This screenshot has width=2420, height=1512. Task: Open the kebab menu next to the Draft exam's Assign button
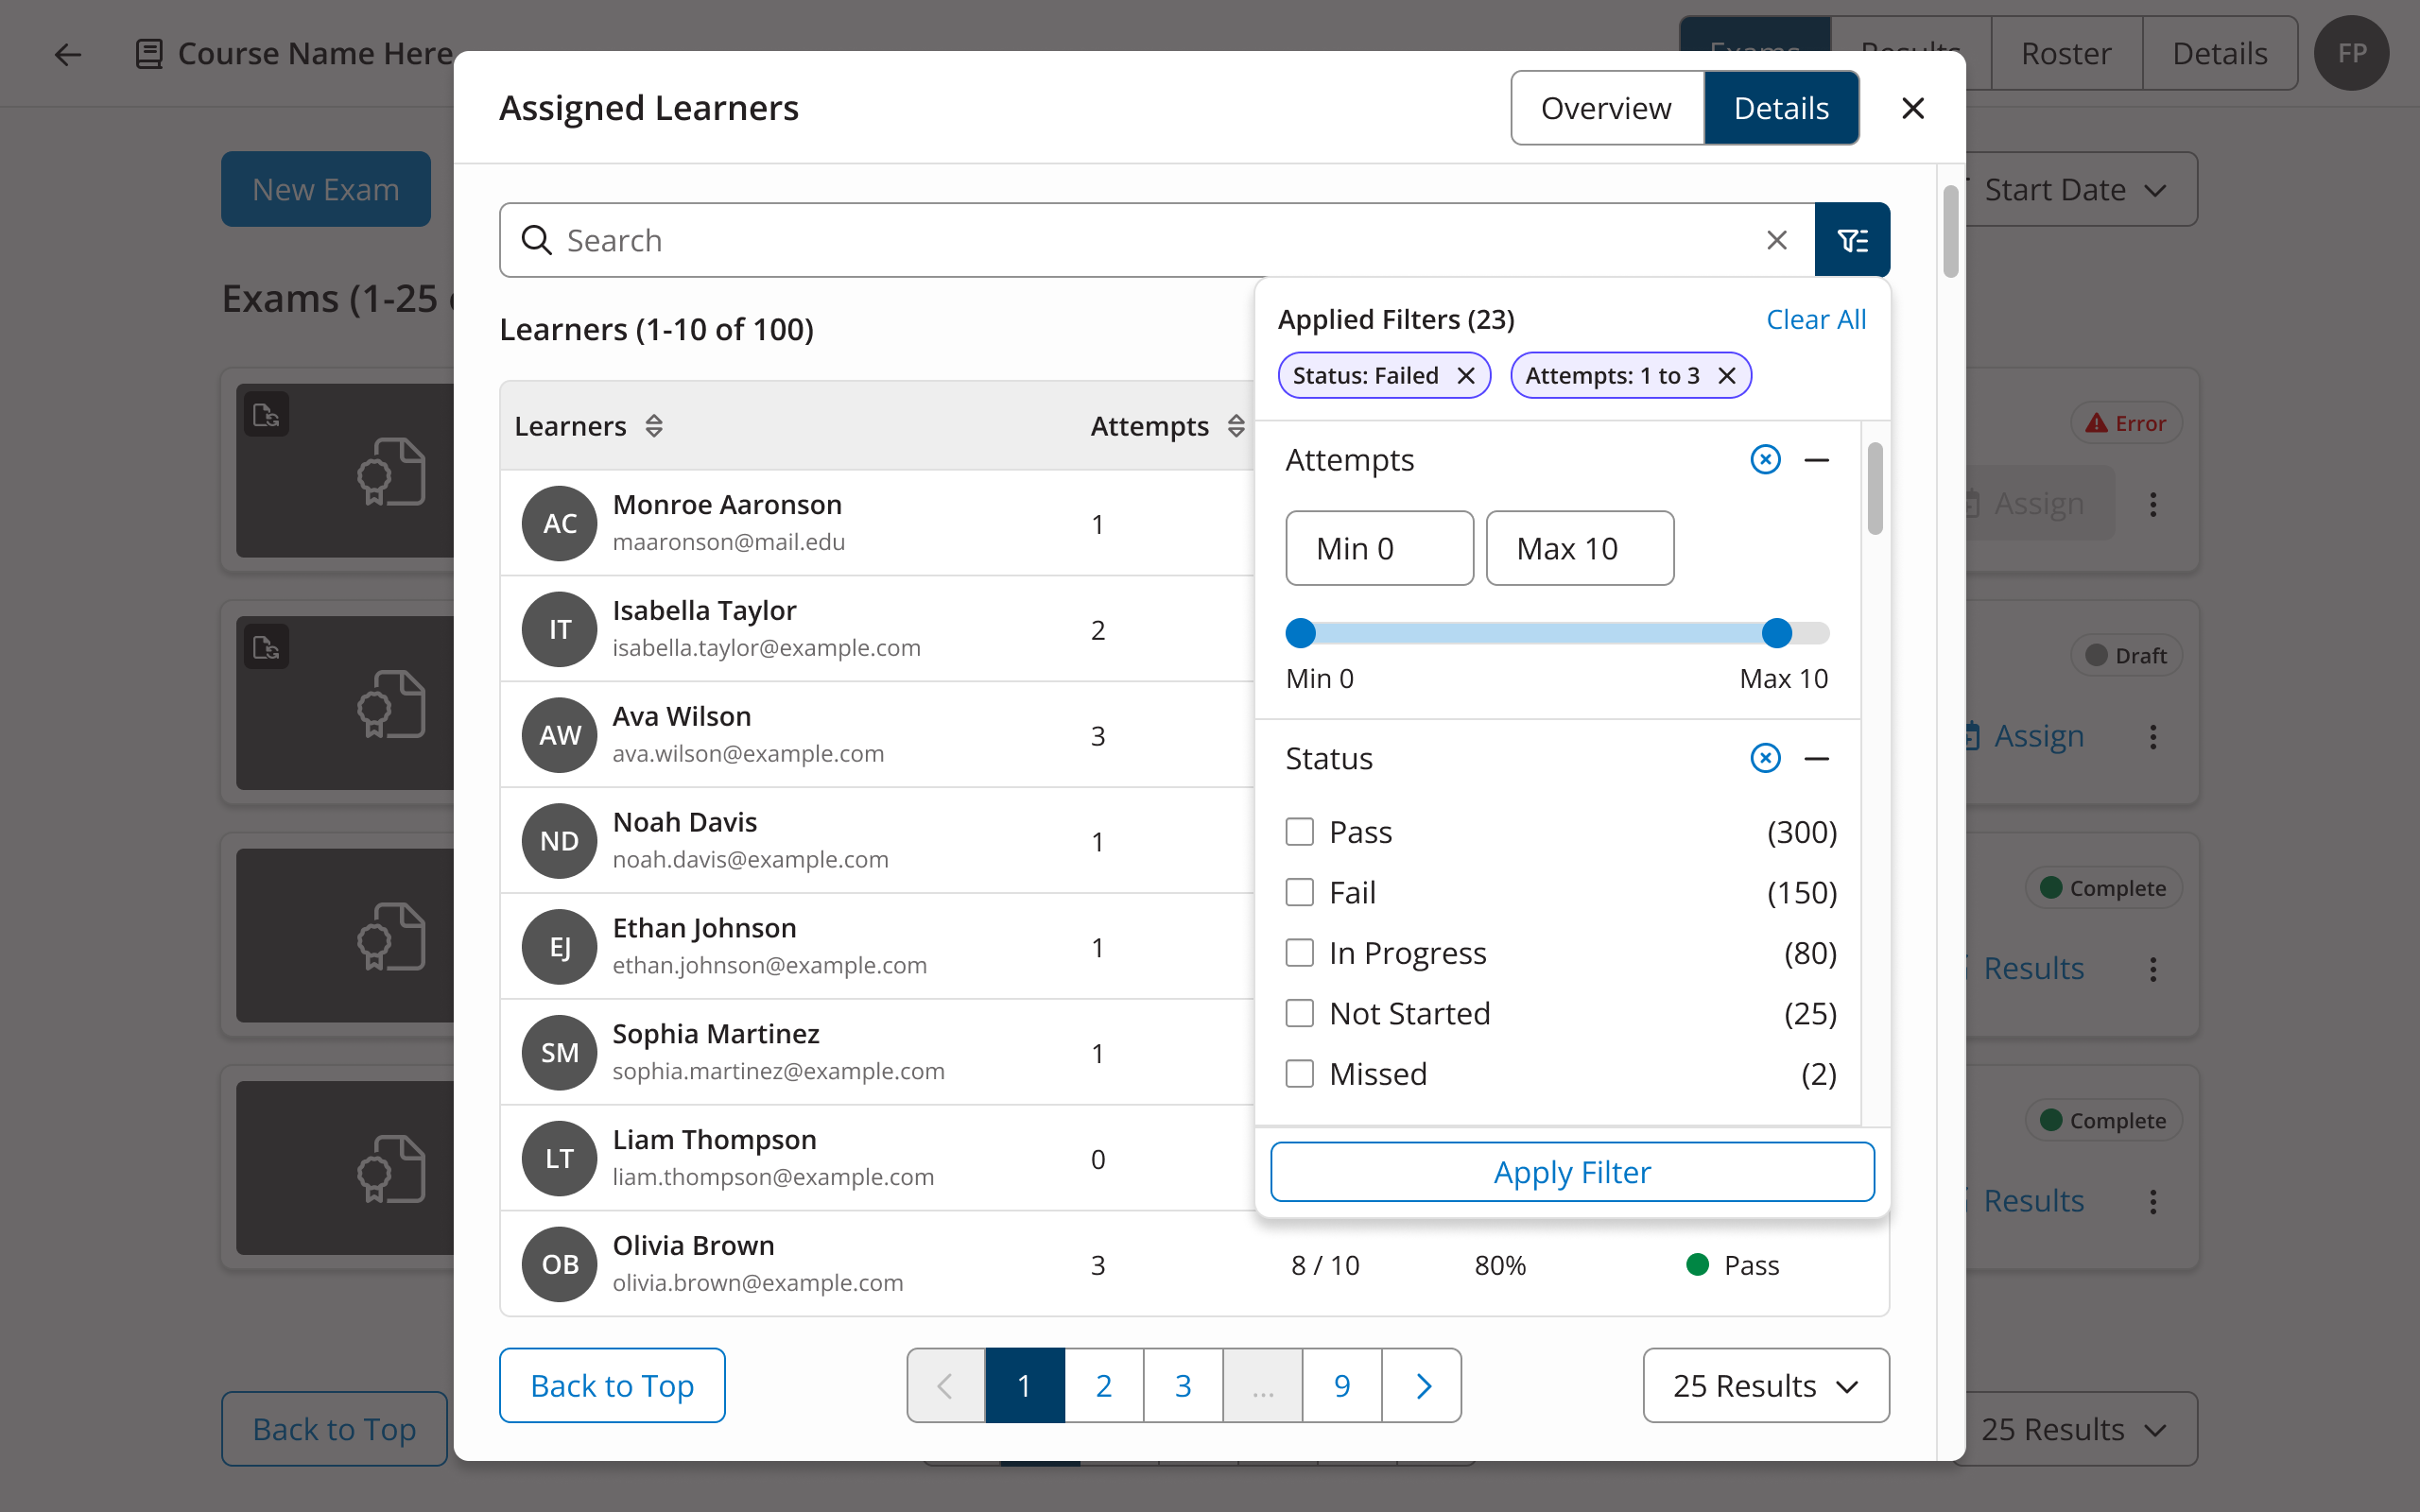[2153, 737]
